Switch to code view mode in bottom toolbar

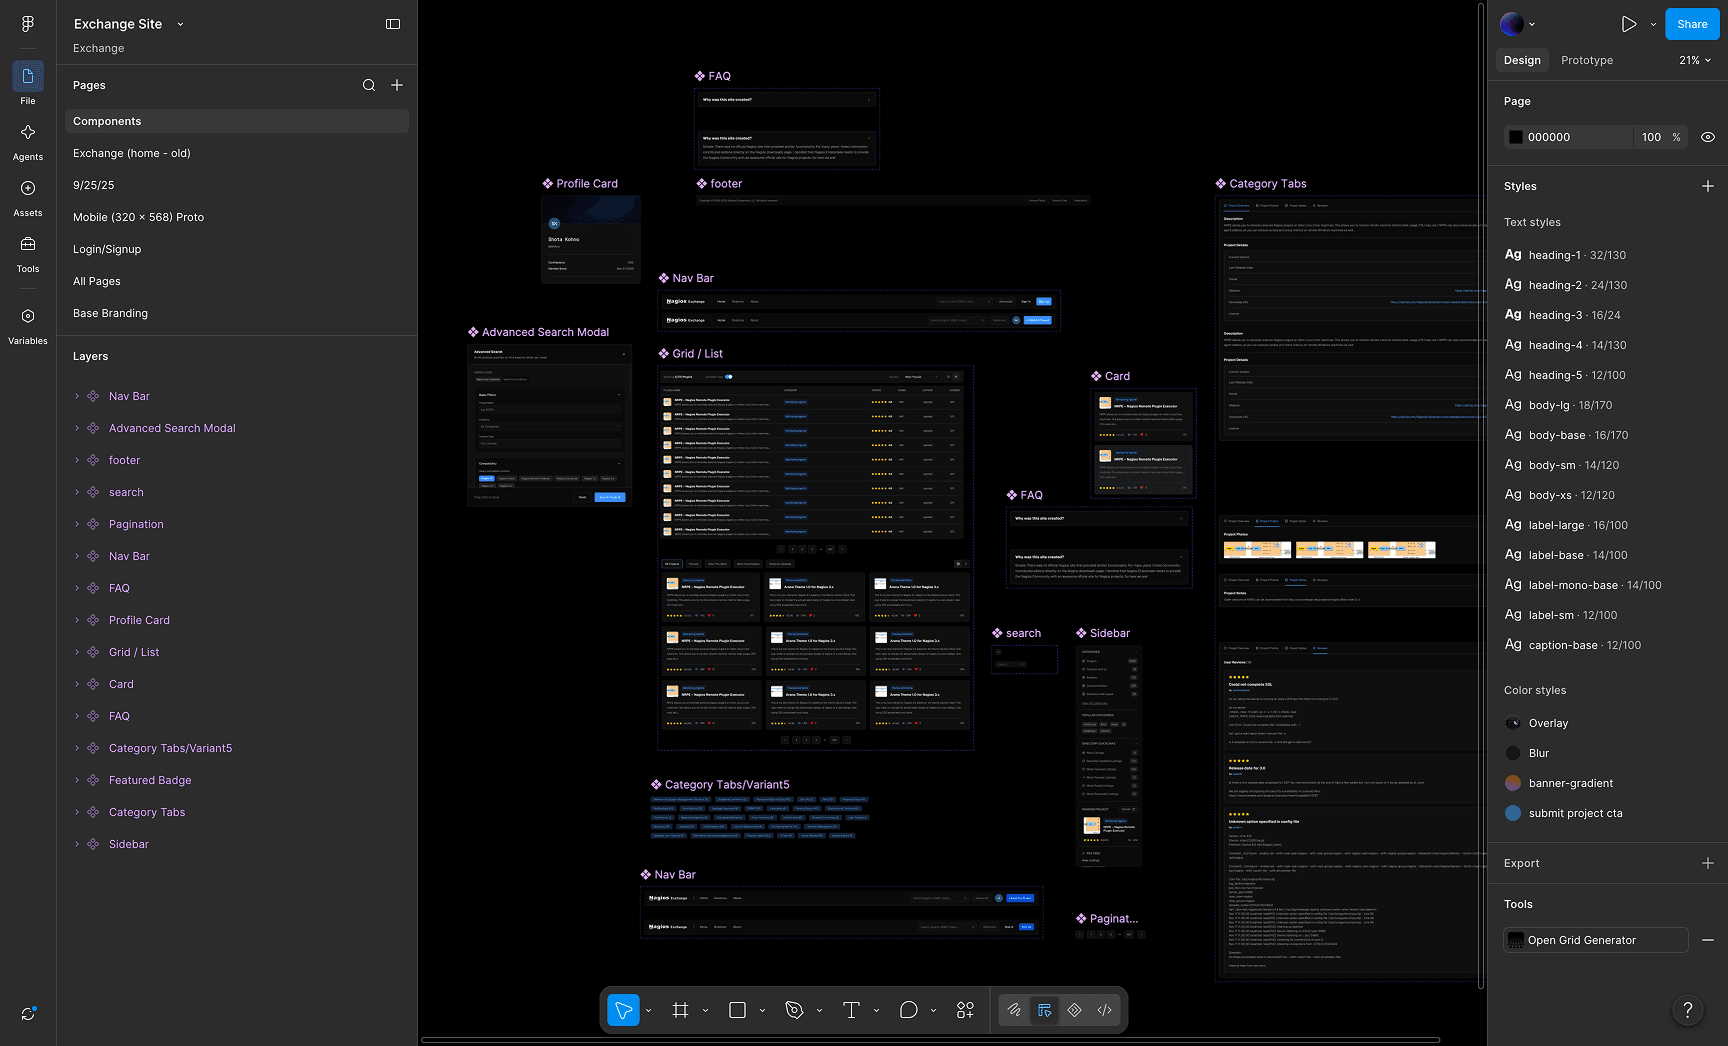[1104, 1010]
